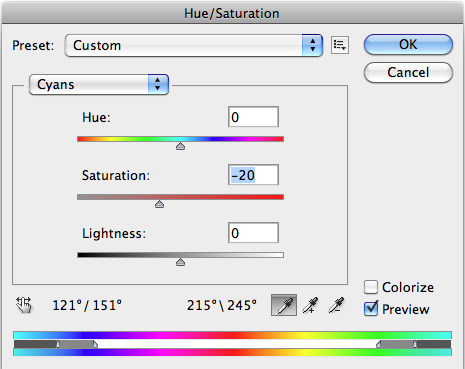Click the right falloff range bar segment
This screenshot has width=465, height=369.
pyautogui.click(x=397, y=344)
